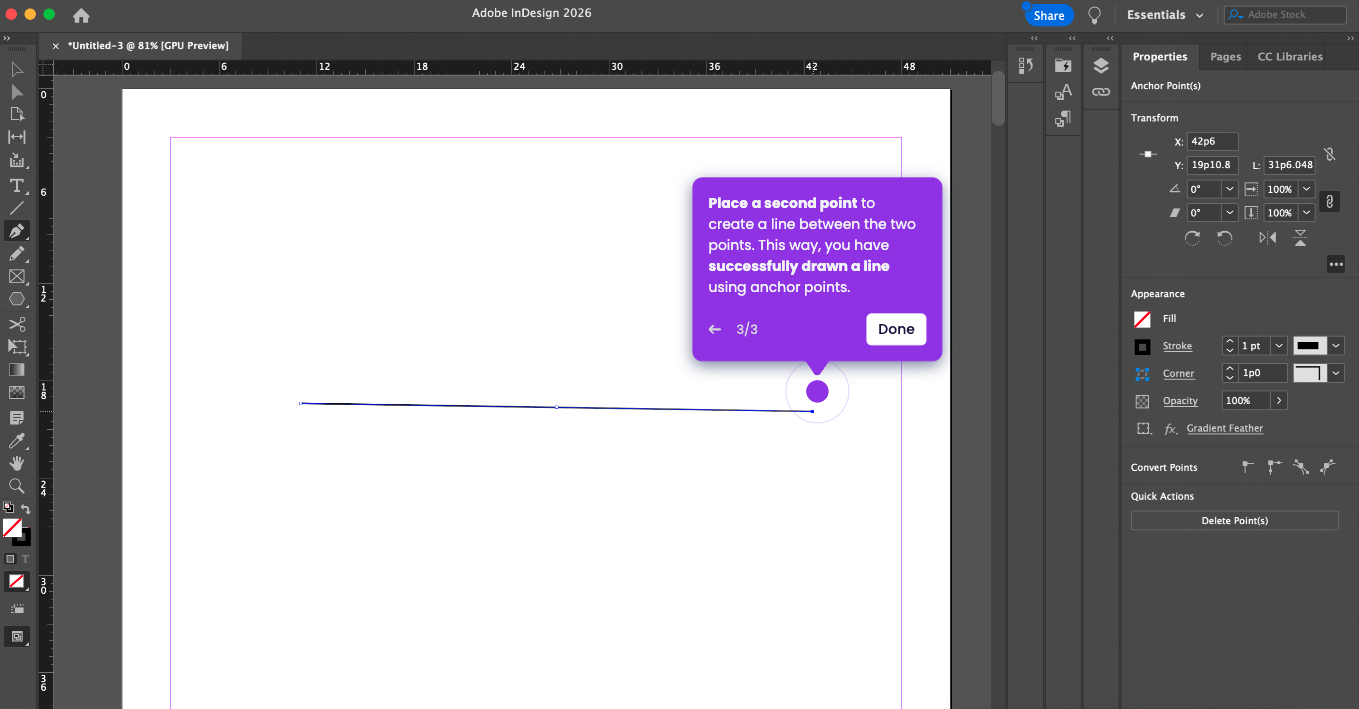Choose the Eyedropper tool
1359x709 pixels.
pos(17,440)
